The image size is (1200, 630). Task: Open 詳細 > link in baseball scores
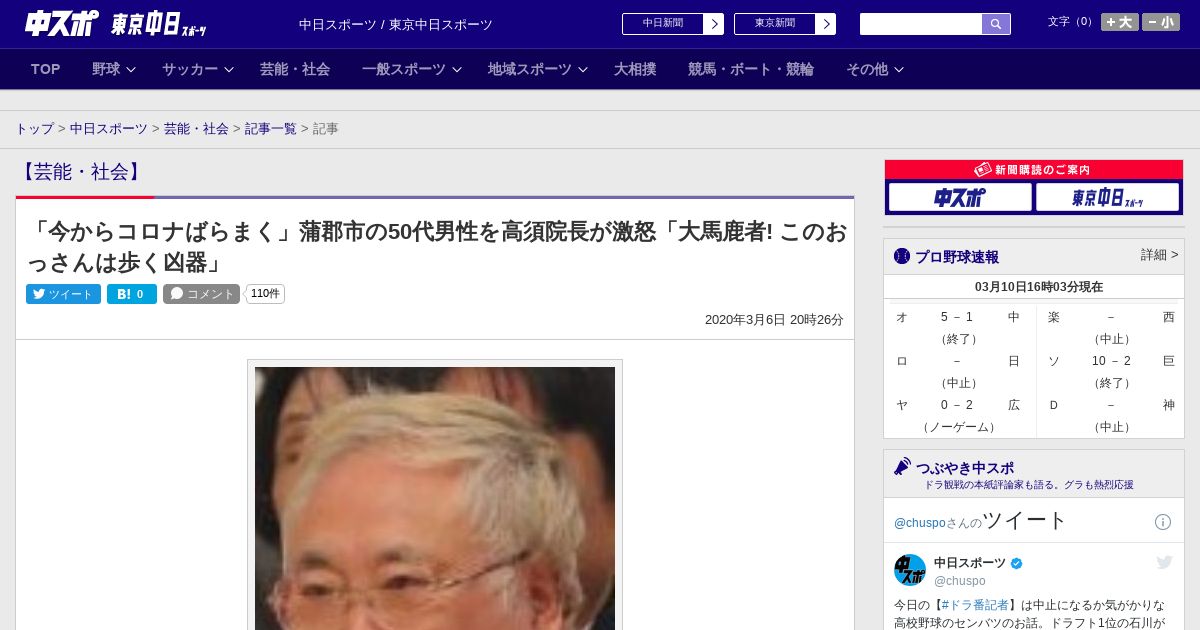pos(1159,255)
